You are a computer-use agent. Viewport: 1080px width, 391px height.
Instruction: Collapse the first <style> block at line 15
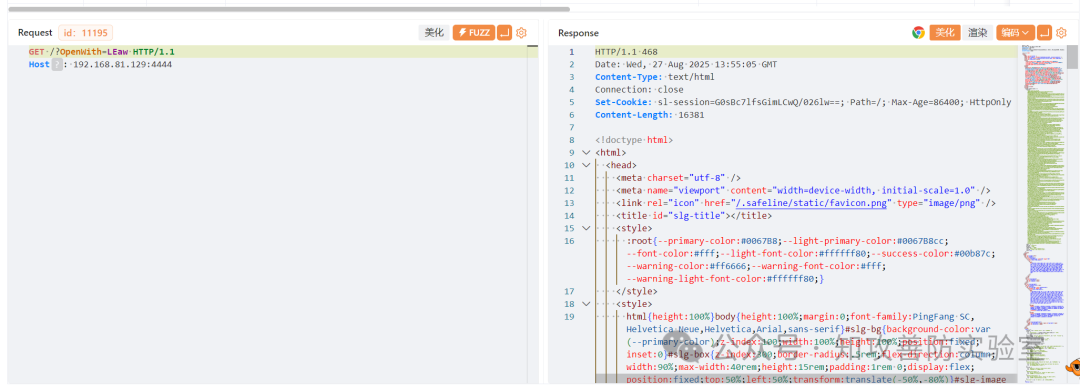(x=585, y=228)
